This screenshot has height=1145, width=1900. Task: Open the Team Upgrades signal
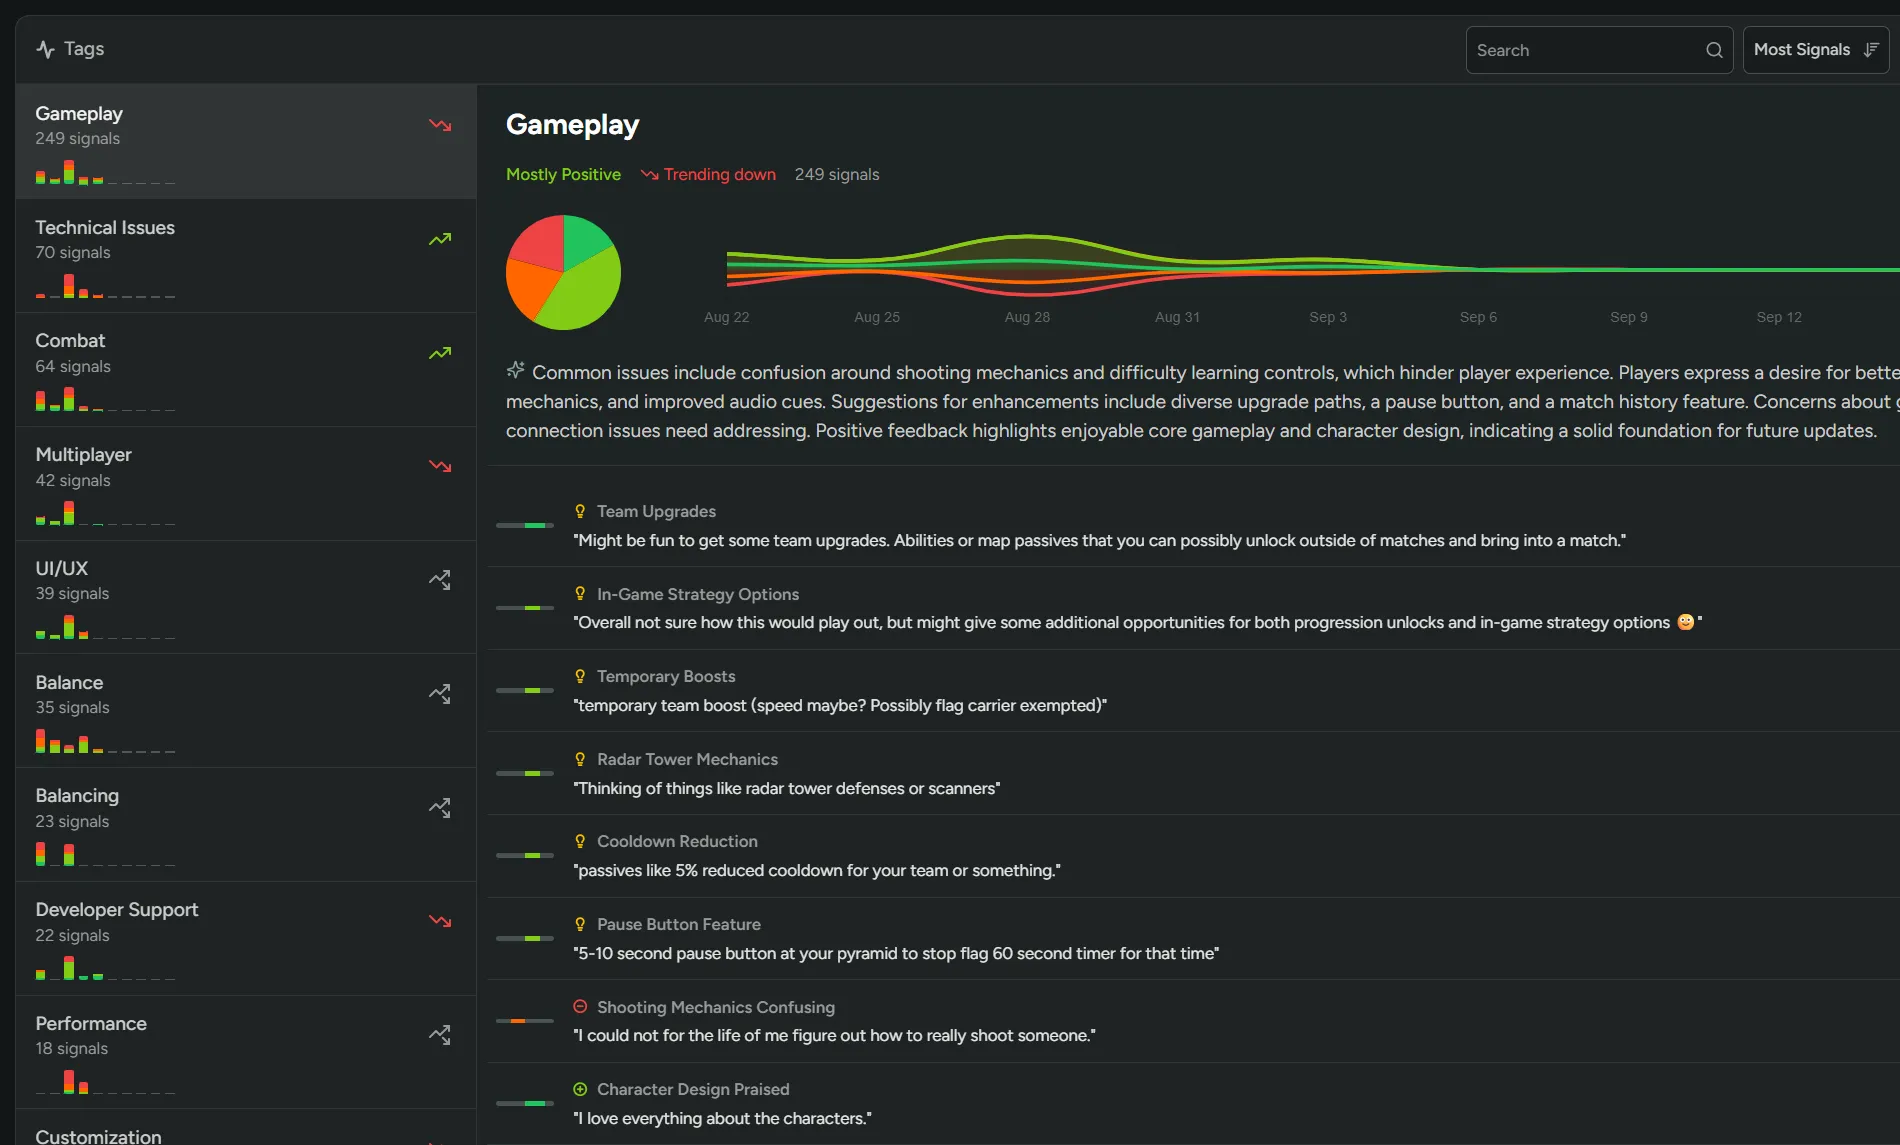[x=1194, y=525]
